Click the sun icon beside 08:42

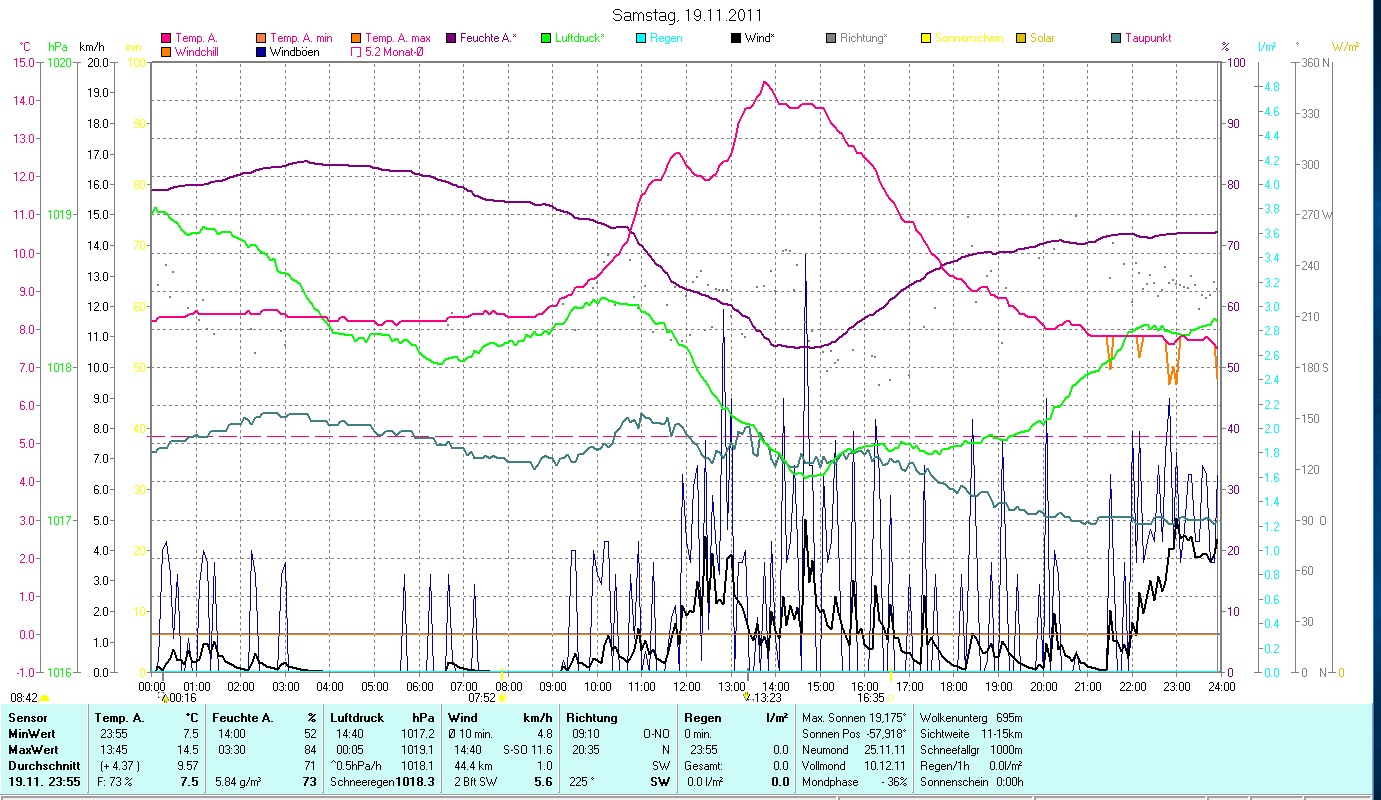point(45,698)
